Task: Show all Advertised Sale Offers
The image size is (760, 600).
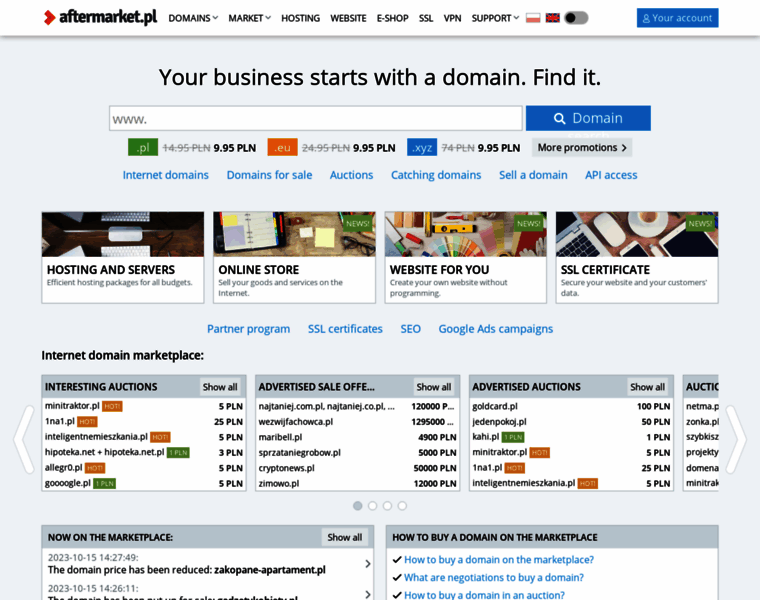Action: 434,387
